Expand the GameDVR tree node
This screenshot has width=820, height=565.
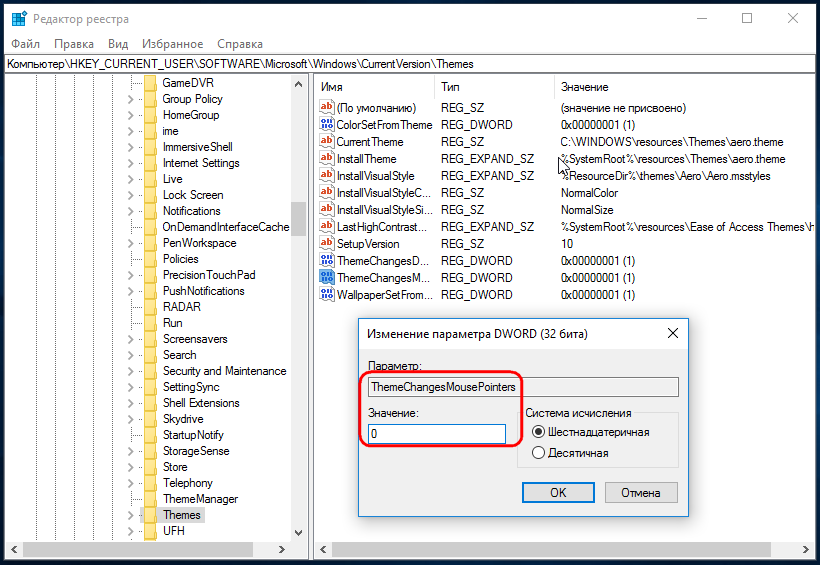click(130, 83)
